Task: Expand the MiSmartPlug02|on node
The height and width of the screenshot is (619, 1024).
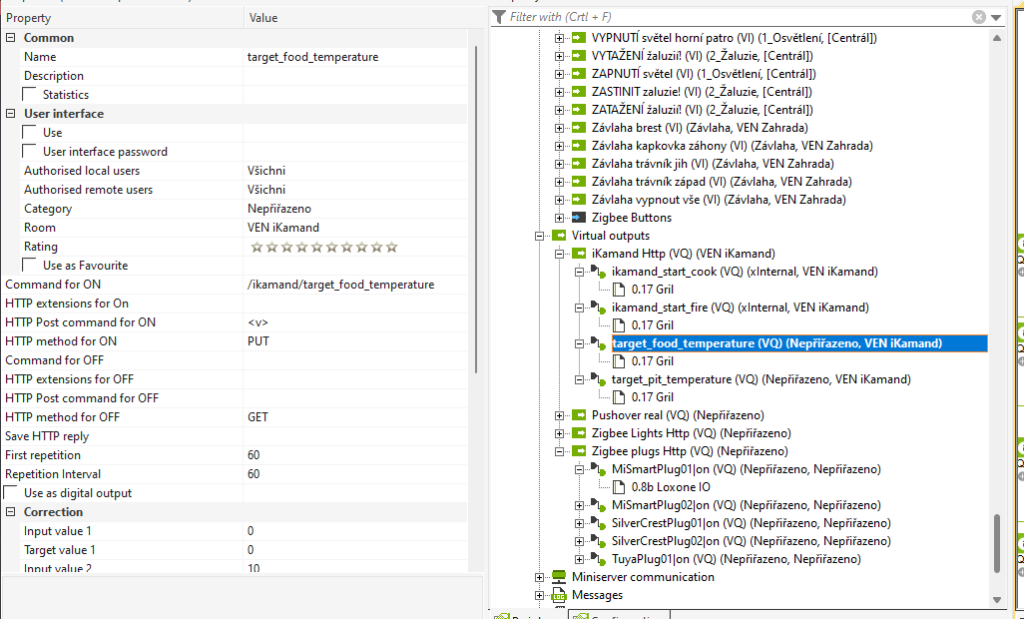Action: [579, 505]
